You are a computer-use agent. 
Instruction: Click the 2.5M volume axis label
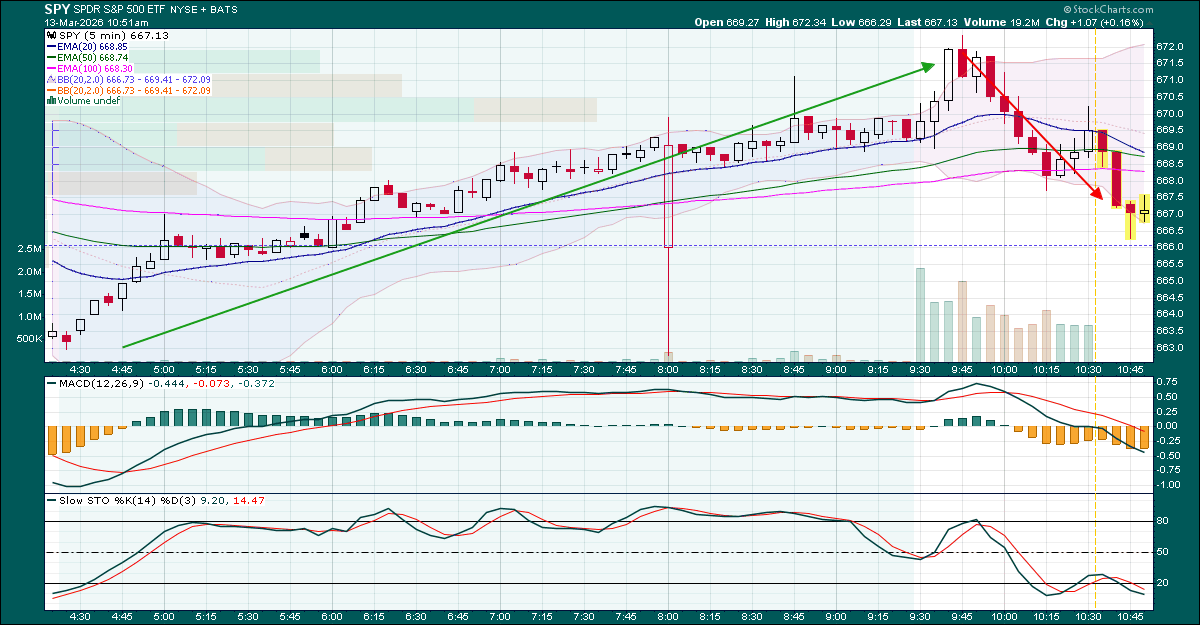pos(29,248)
